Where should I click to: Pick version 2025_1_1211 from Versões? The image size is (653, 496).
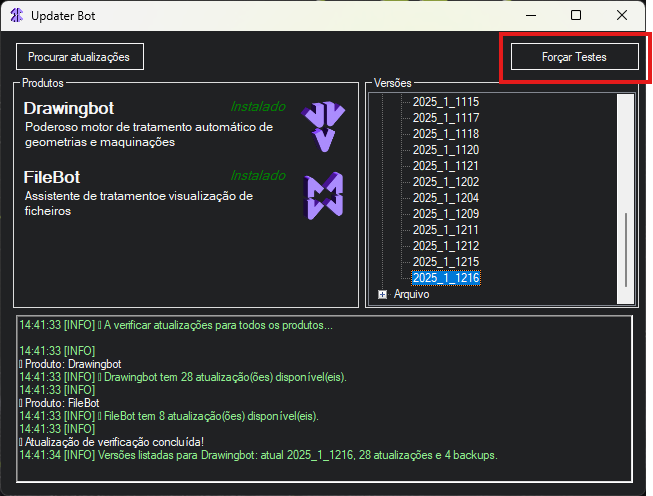click(446, 230)
